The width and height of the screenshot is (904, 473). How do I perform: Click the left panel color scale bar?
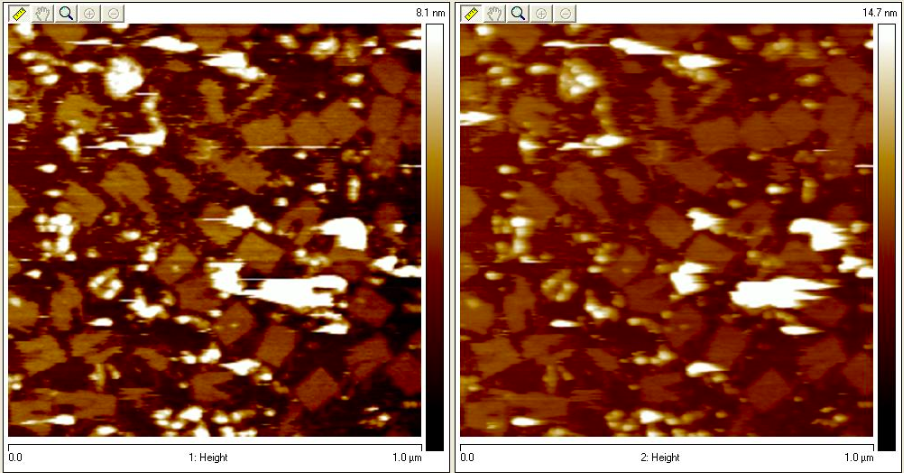pyautogui.click(x=434, y=236)
